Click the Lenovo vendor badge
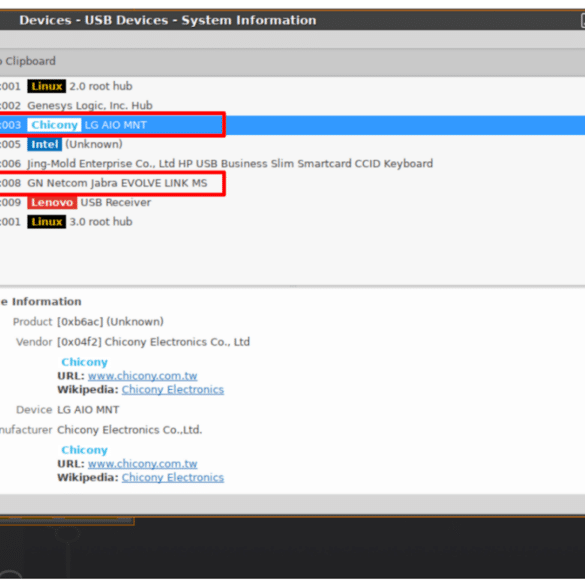The image size is (585, 585). click(52, 203)
